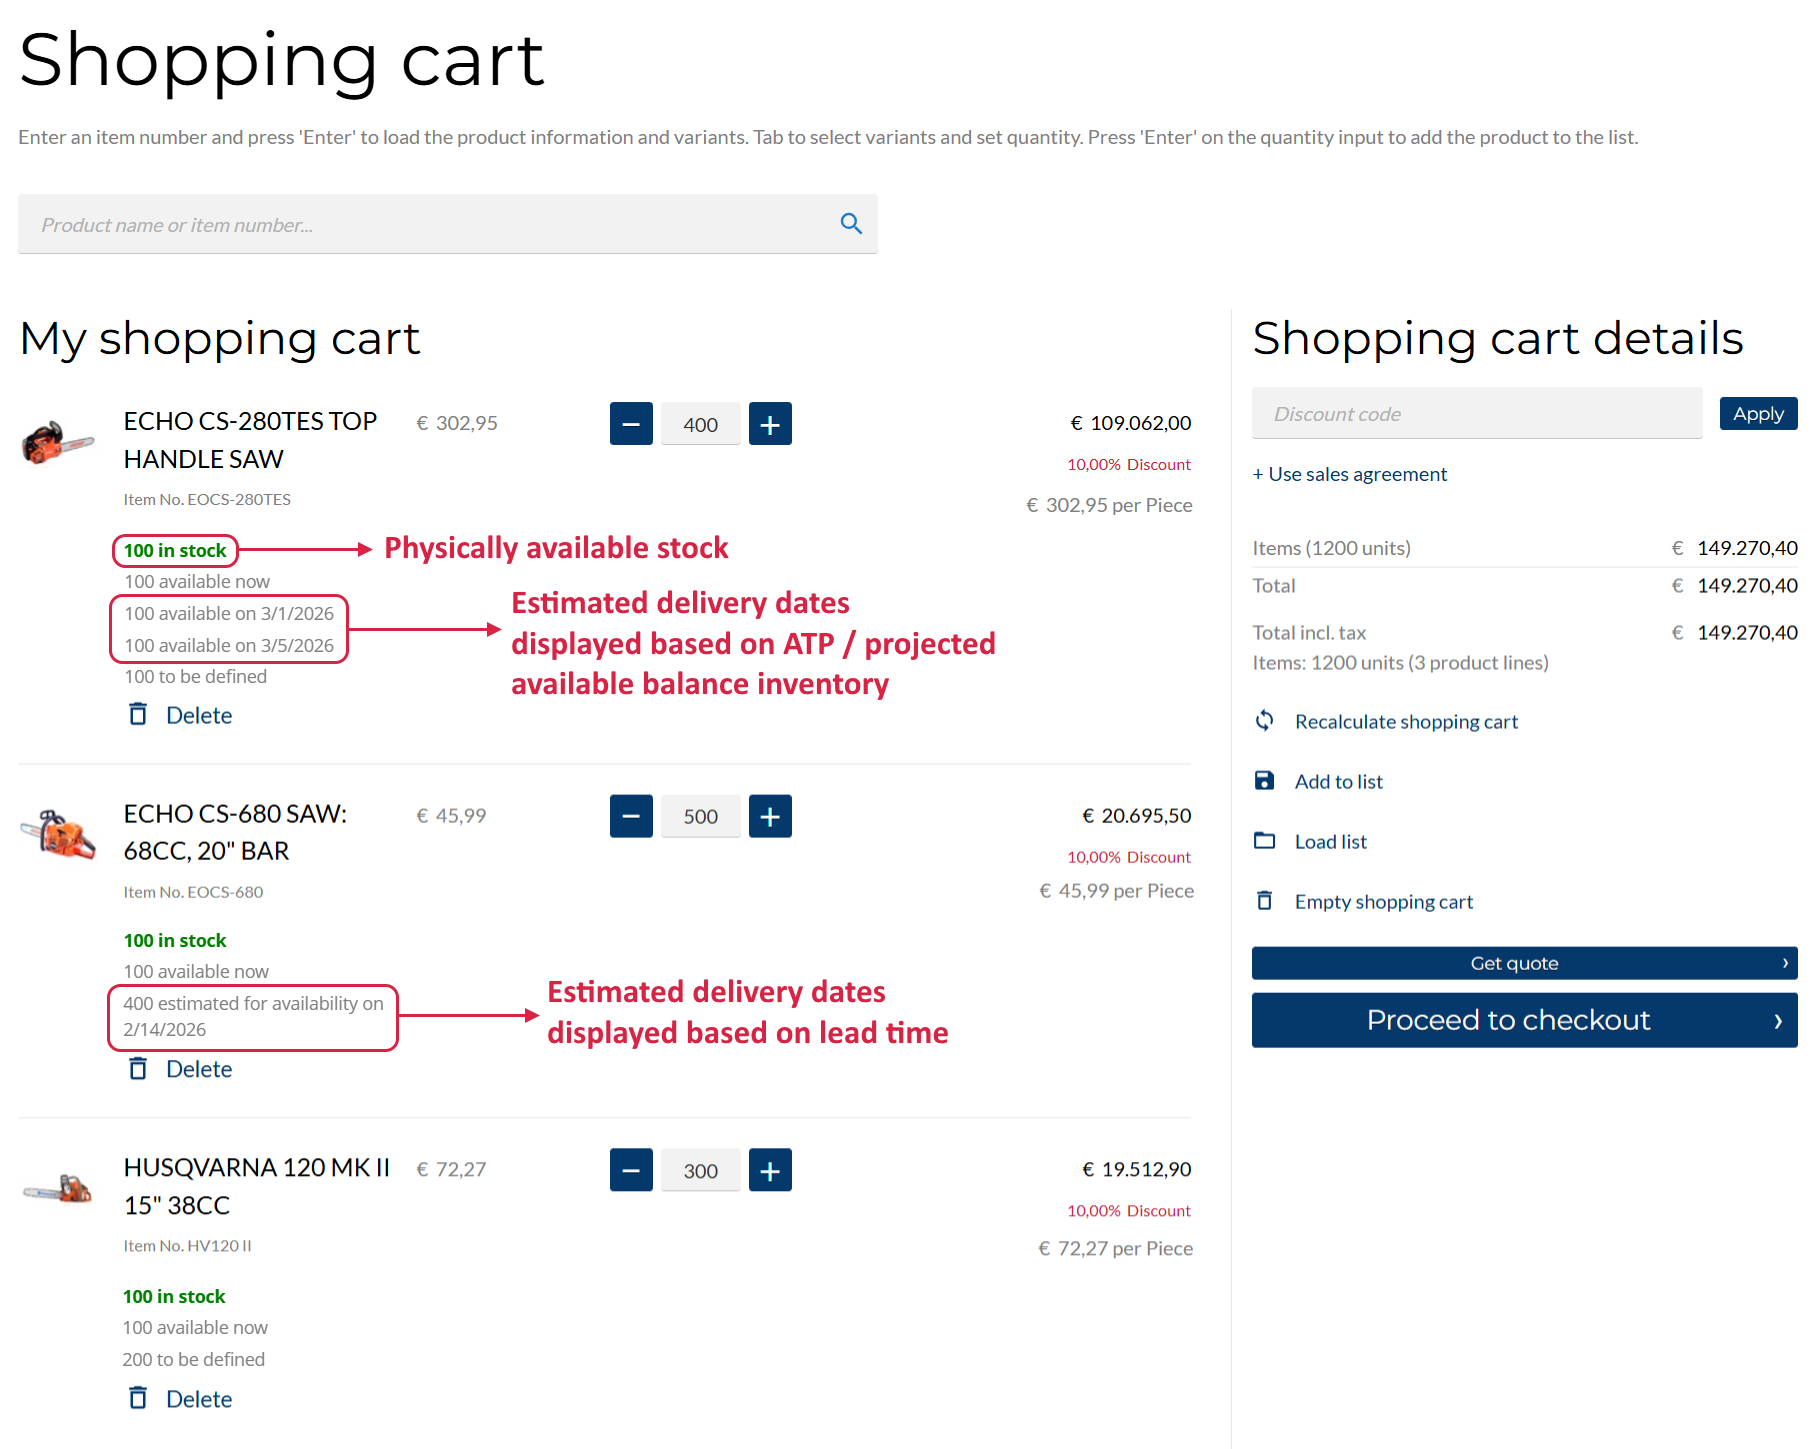Screen dimensions: 1815x1449
Task: Click trash icon for Husqvarna 120 MK II
Action: [138, 1398]
